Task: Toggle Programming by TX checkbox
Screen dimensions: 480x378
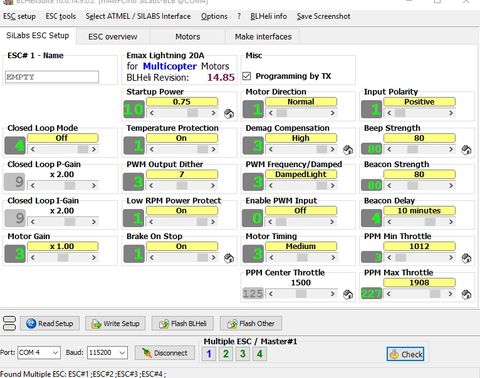Action: (x=247, y=76)
